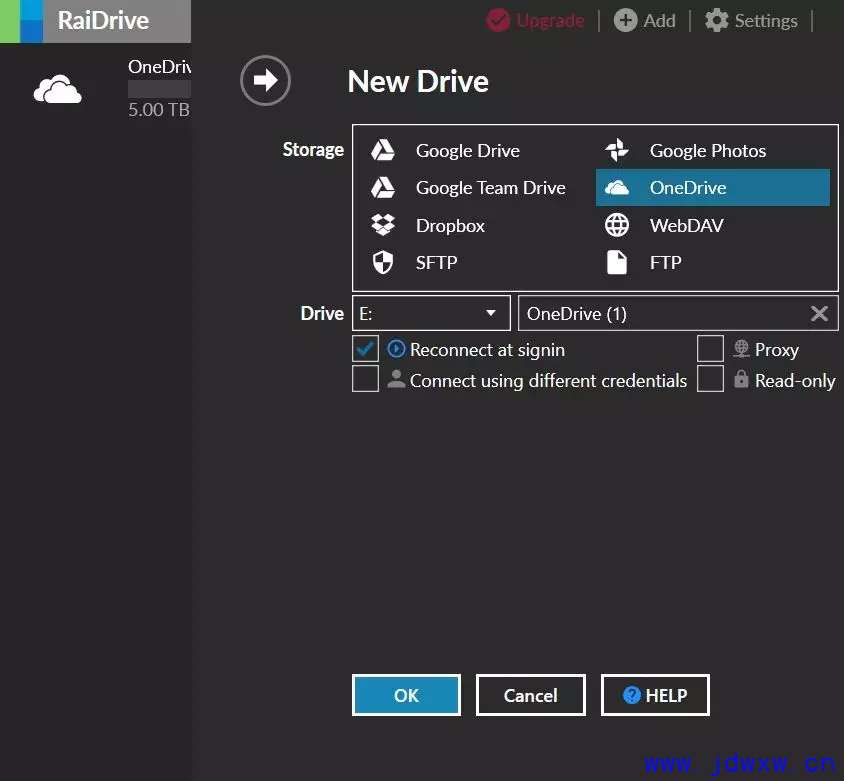Image resolution: width=844 pixels, height=781 pixels.
Task: Click the Storage label
Action: pos(313,150)
